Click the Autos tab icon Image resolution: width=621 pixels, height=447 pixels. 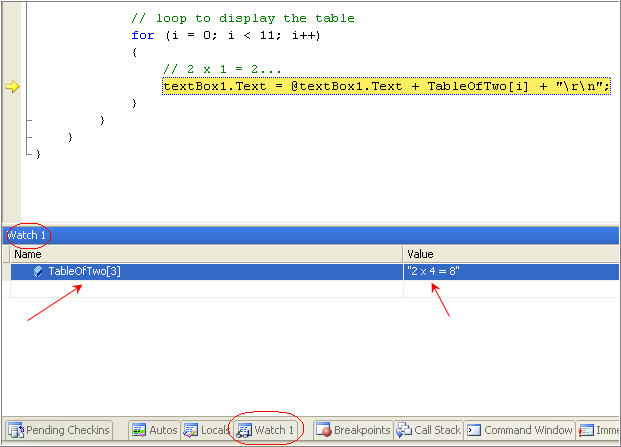pyautogui.click(x=139, y=430)
